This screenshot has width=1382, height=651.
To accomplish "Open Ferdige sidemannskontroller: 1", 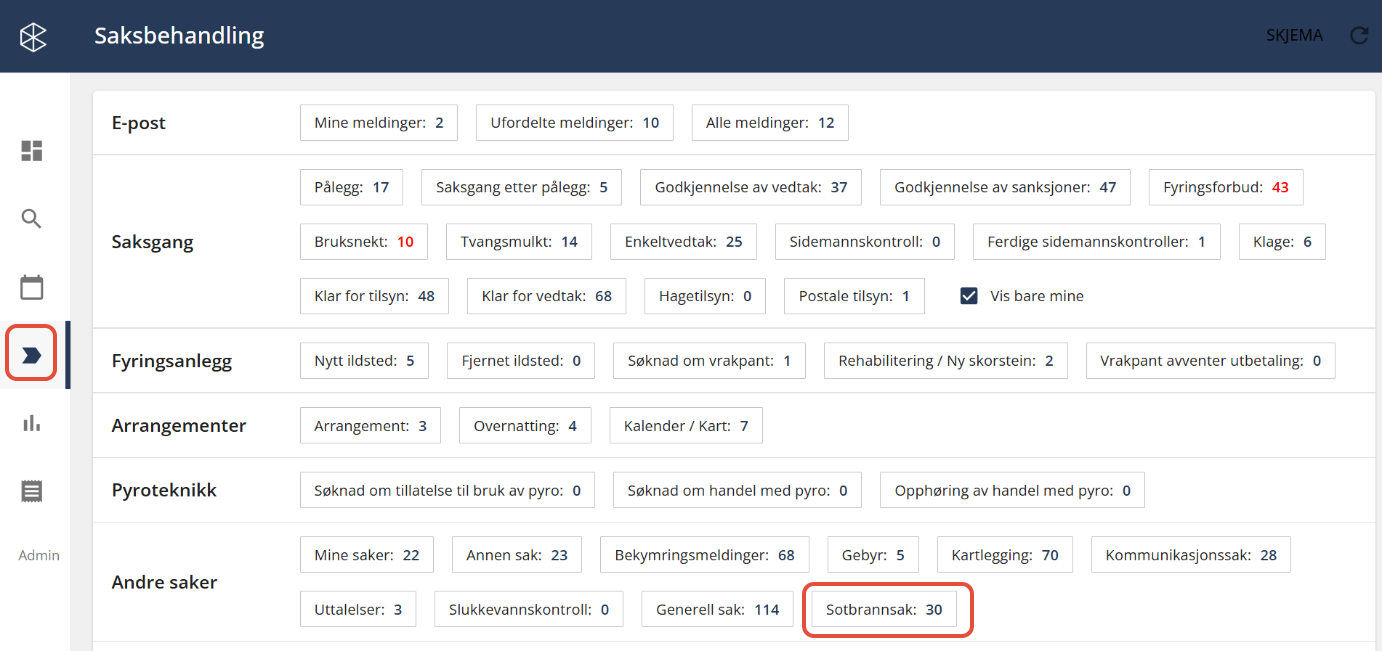I will (1097, 242).
